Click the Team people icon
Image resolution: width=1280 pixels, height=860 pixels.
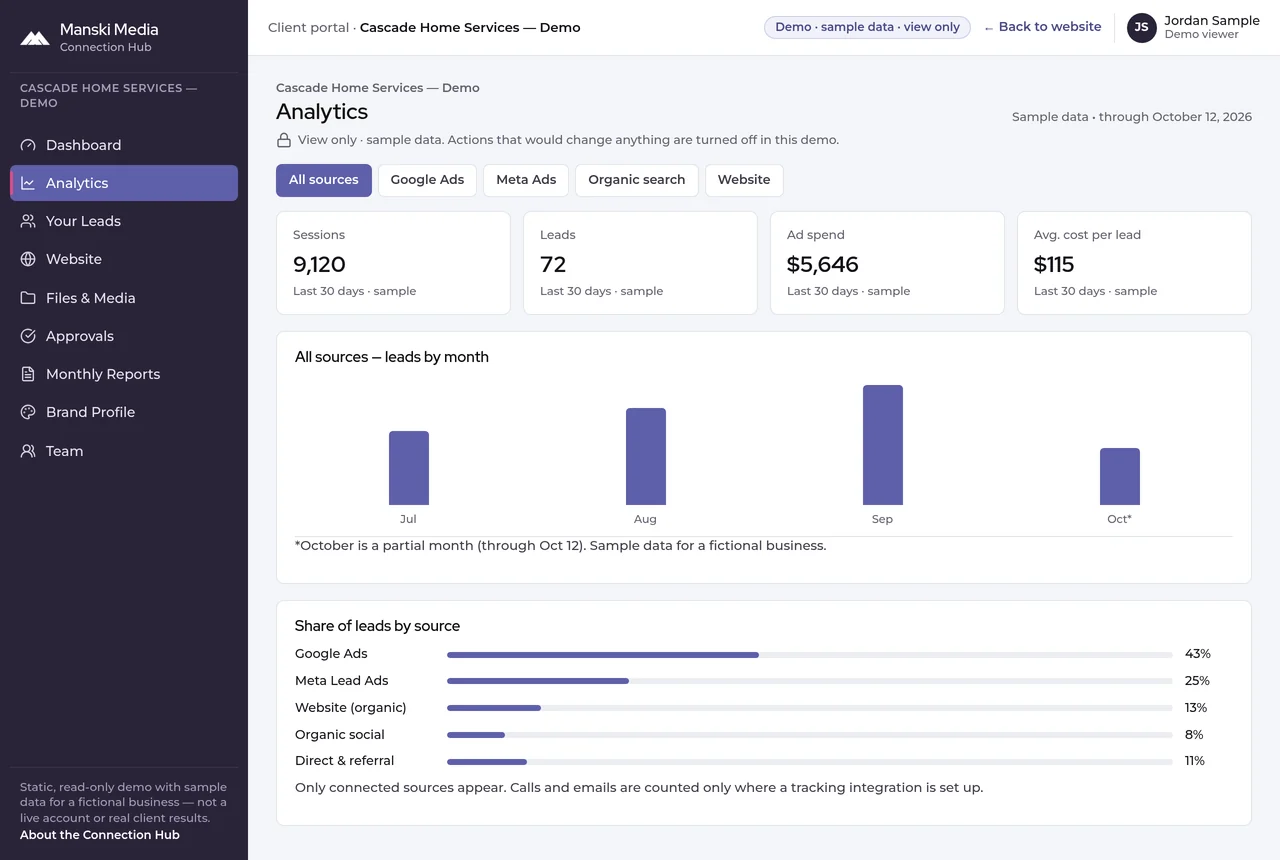click(28, 451)
